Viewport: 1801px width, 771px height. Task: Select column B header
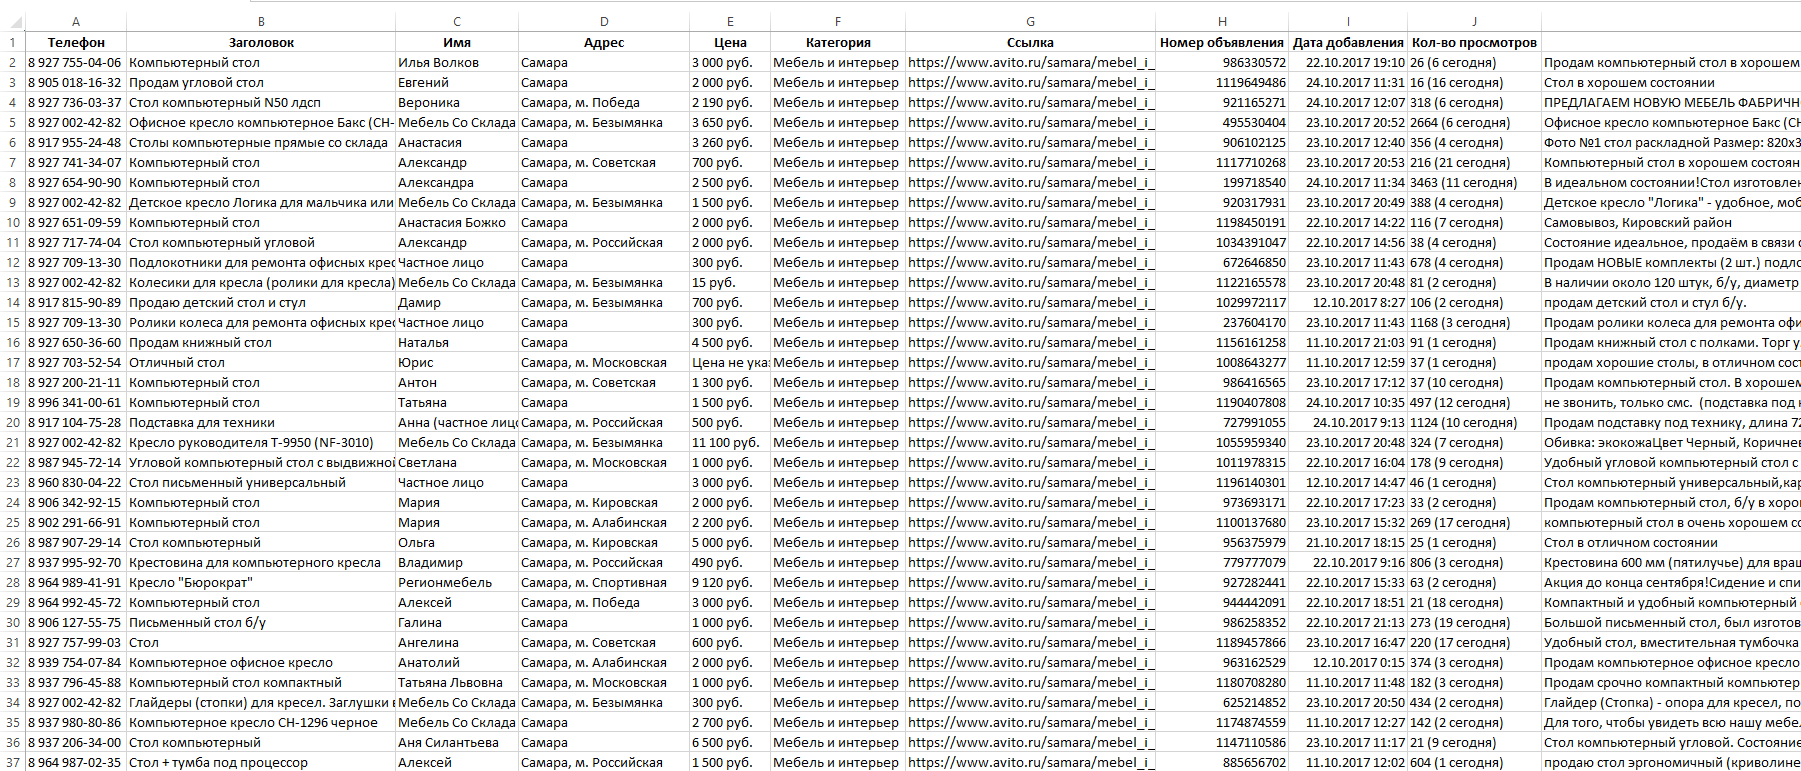point(261,21)
